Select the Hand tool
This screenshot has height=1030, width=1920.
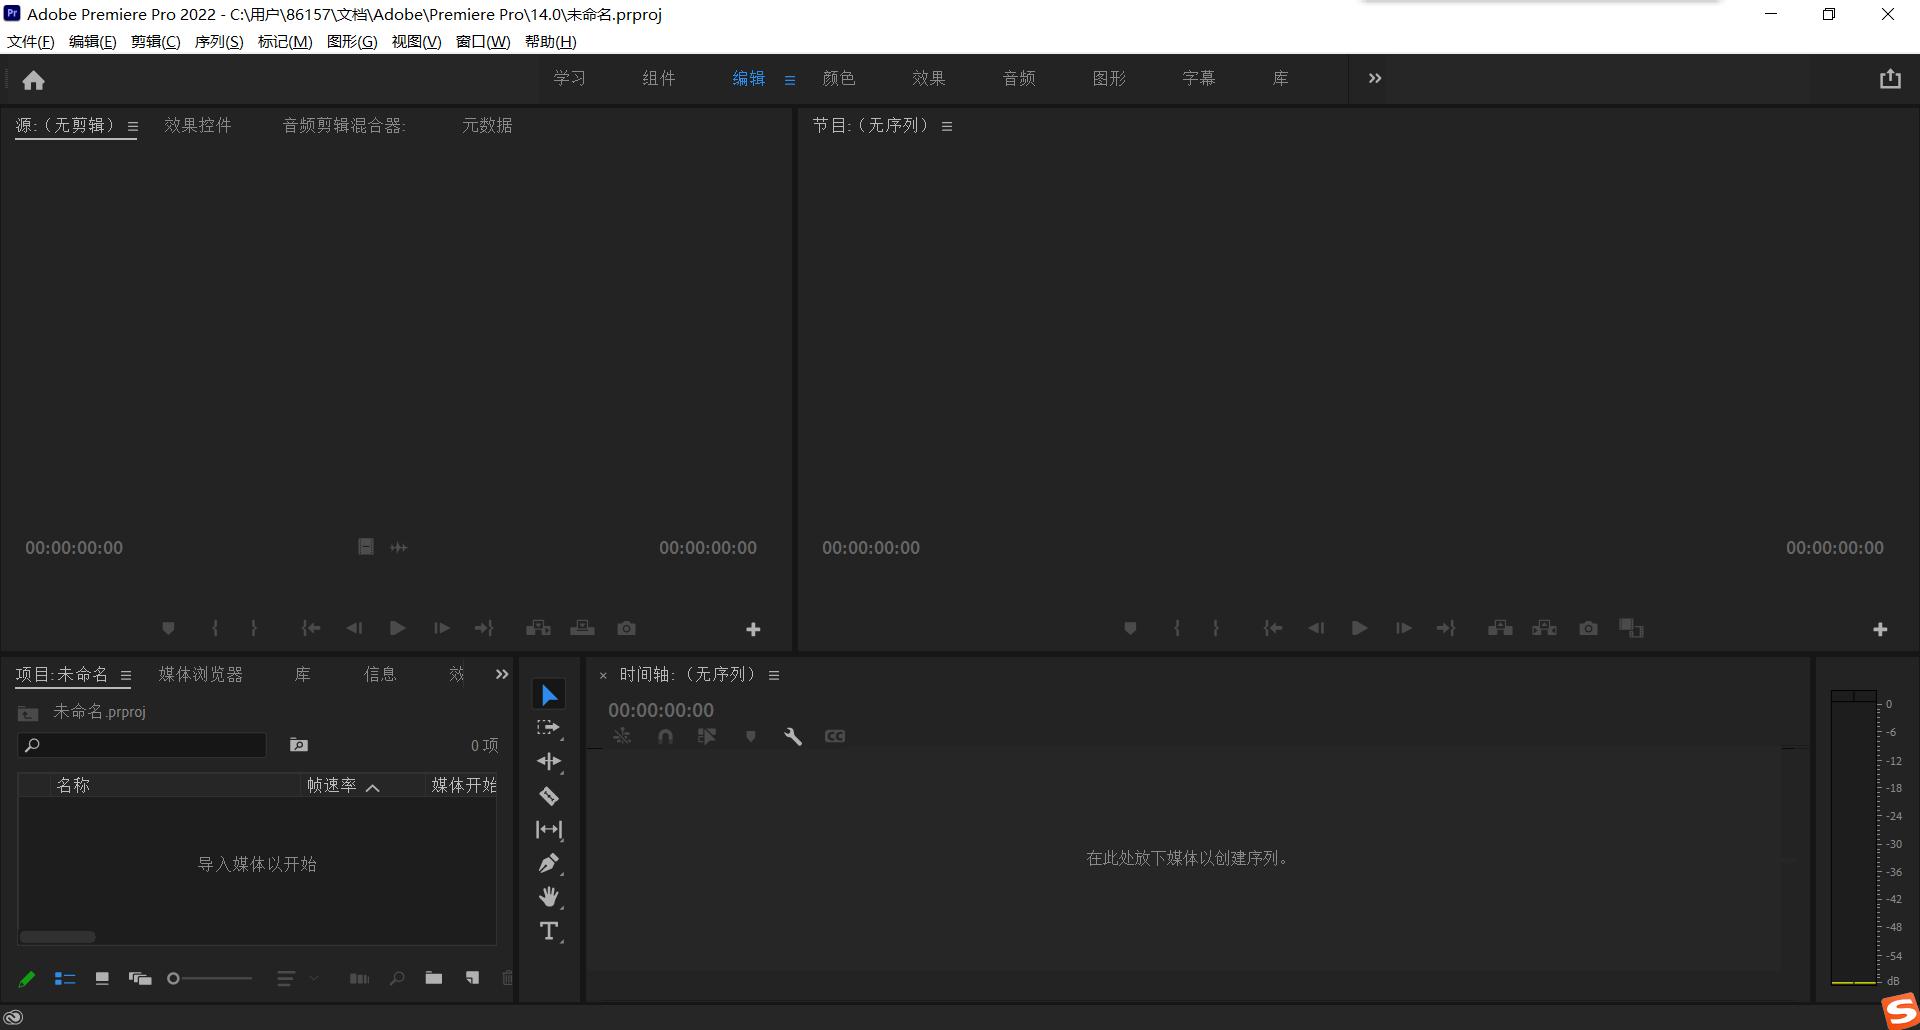[x=549, y=897]
